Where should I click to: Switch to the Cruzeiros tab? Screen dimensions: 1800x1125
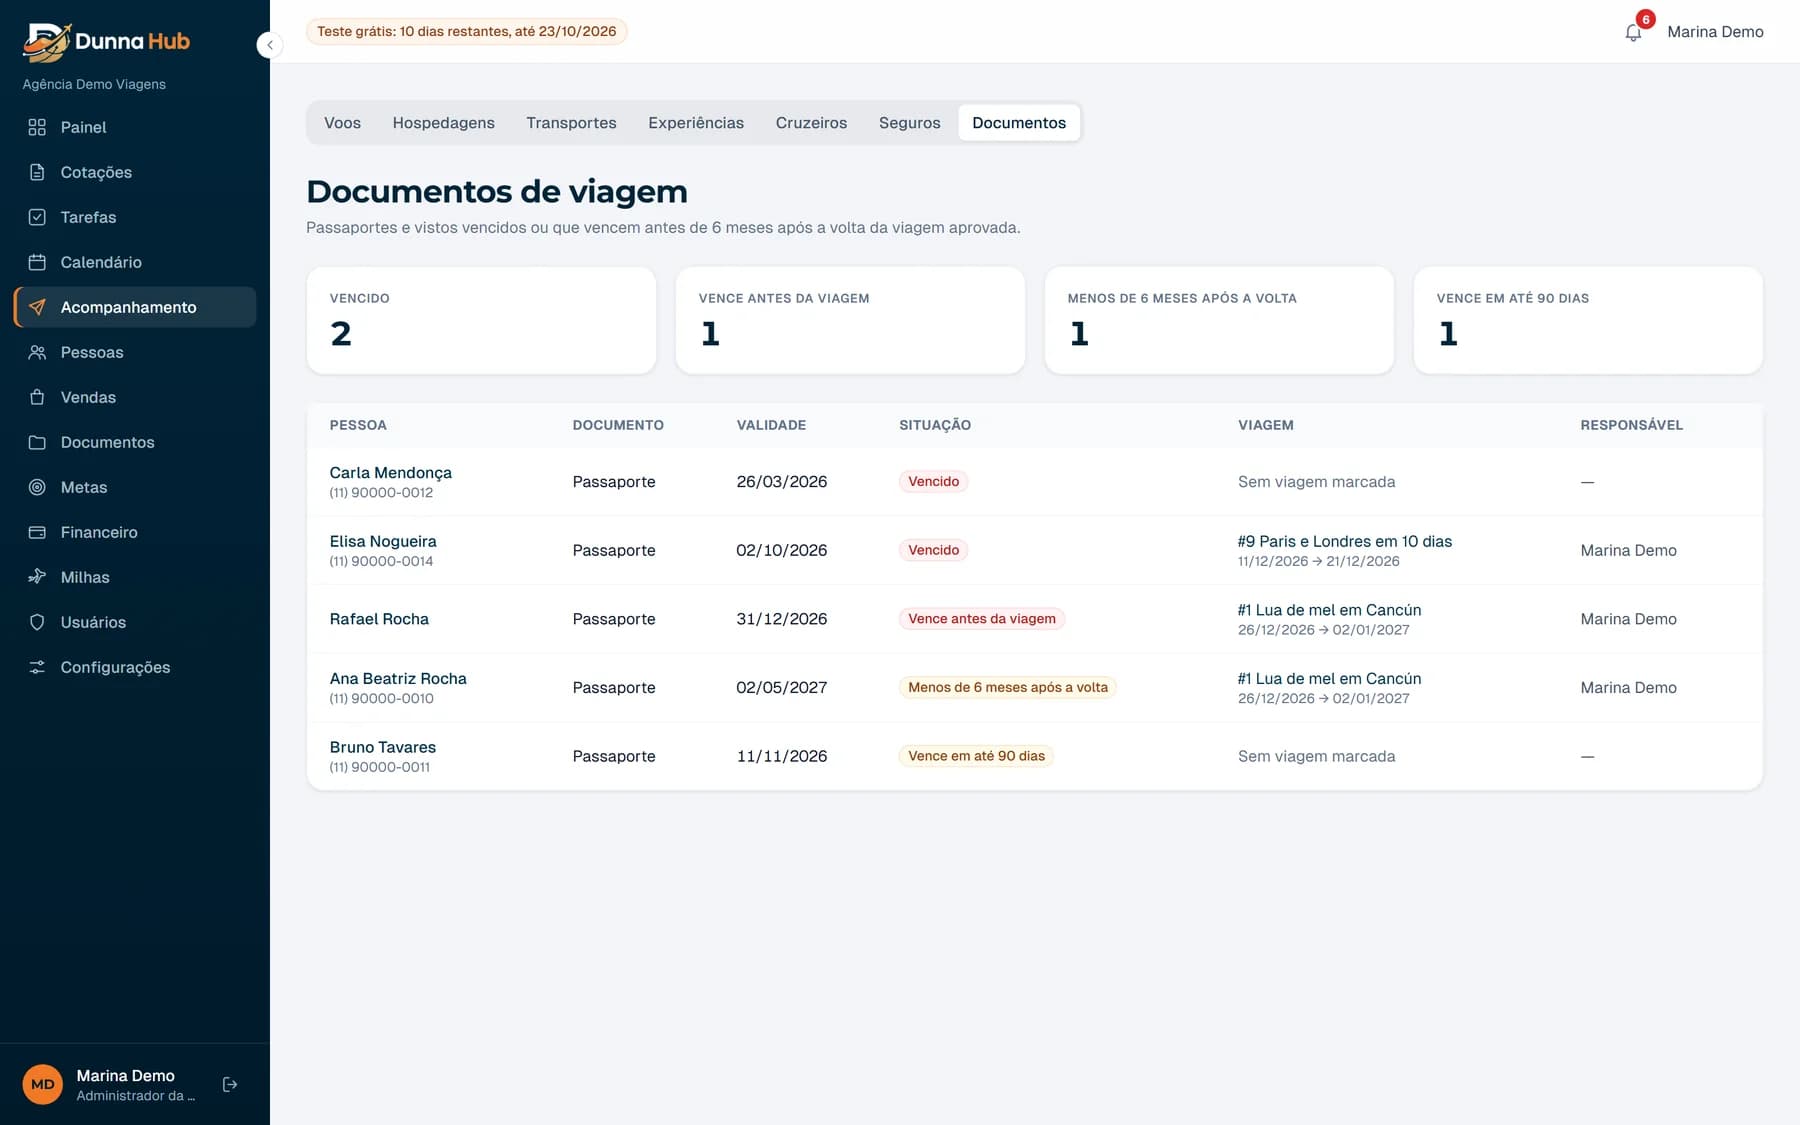coord(811,123)
